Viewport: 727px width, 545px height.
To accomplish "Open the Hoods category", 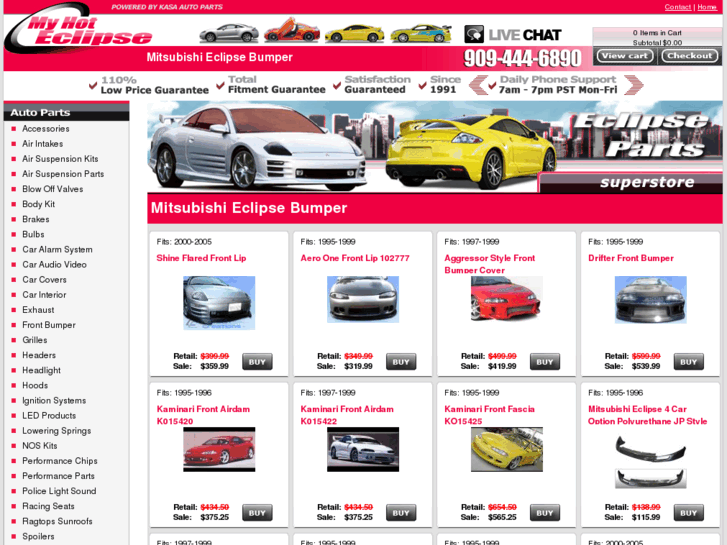I will pyautogui.click(x=35, y=385).
